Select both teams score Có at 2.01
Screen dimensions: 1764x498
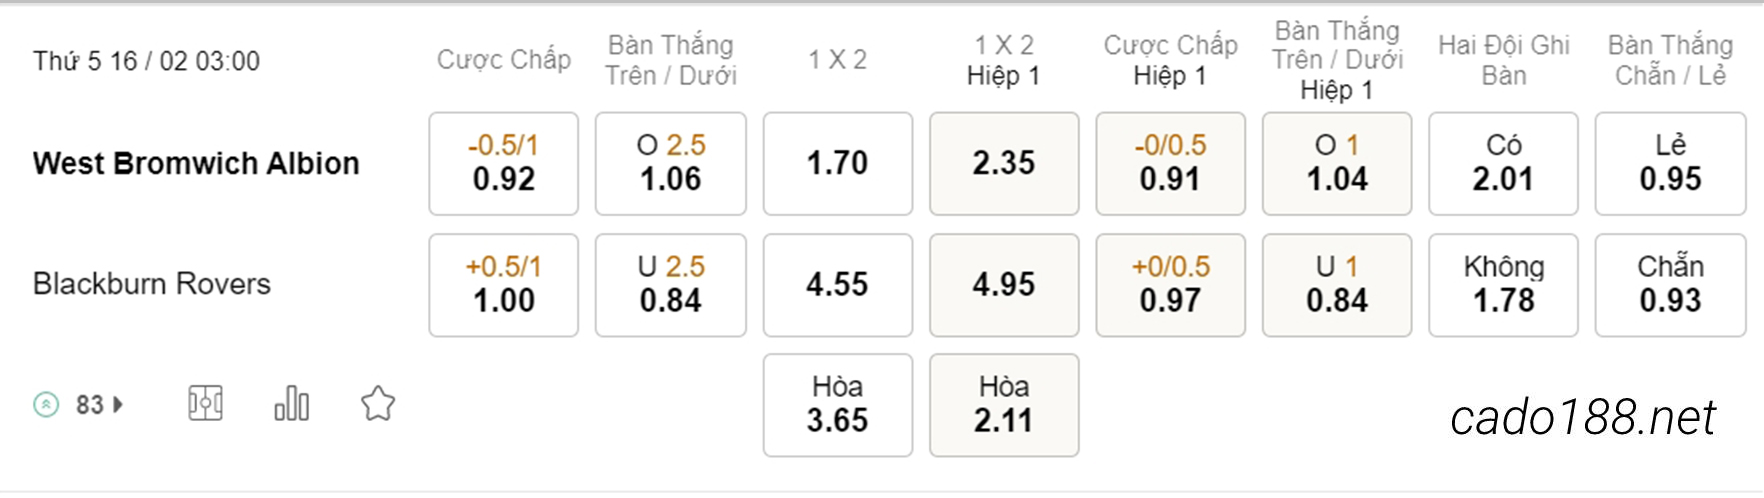pyautogui.click(x=1504, y=163)
